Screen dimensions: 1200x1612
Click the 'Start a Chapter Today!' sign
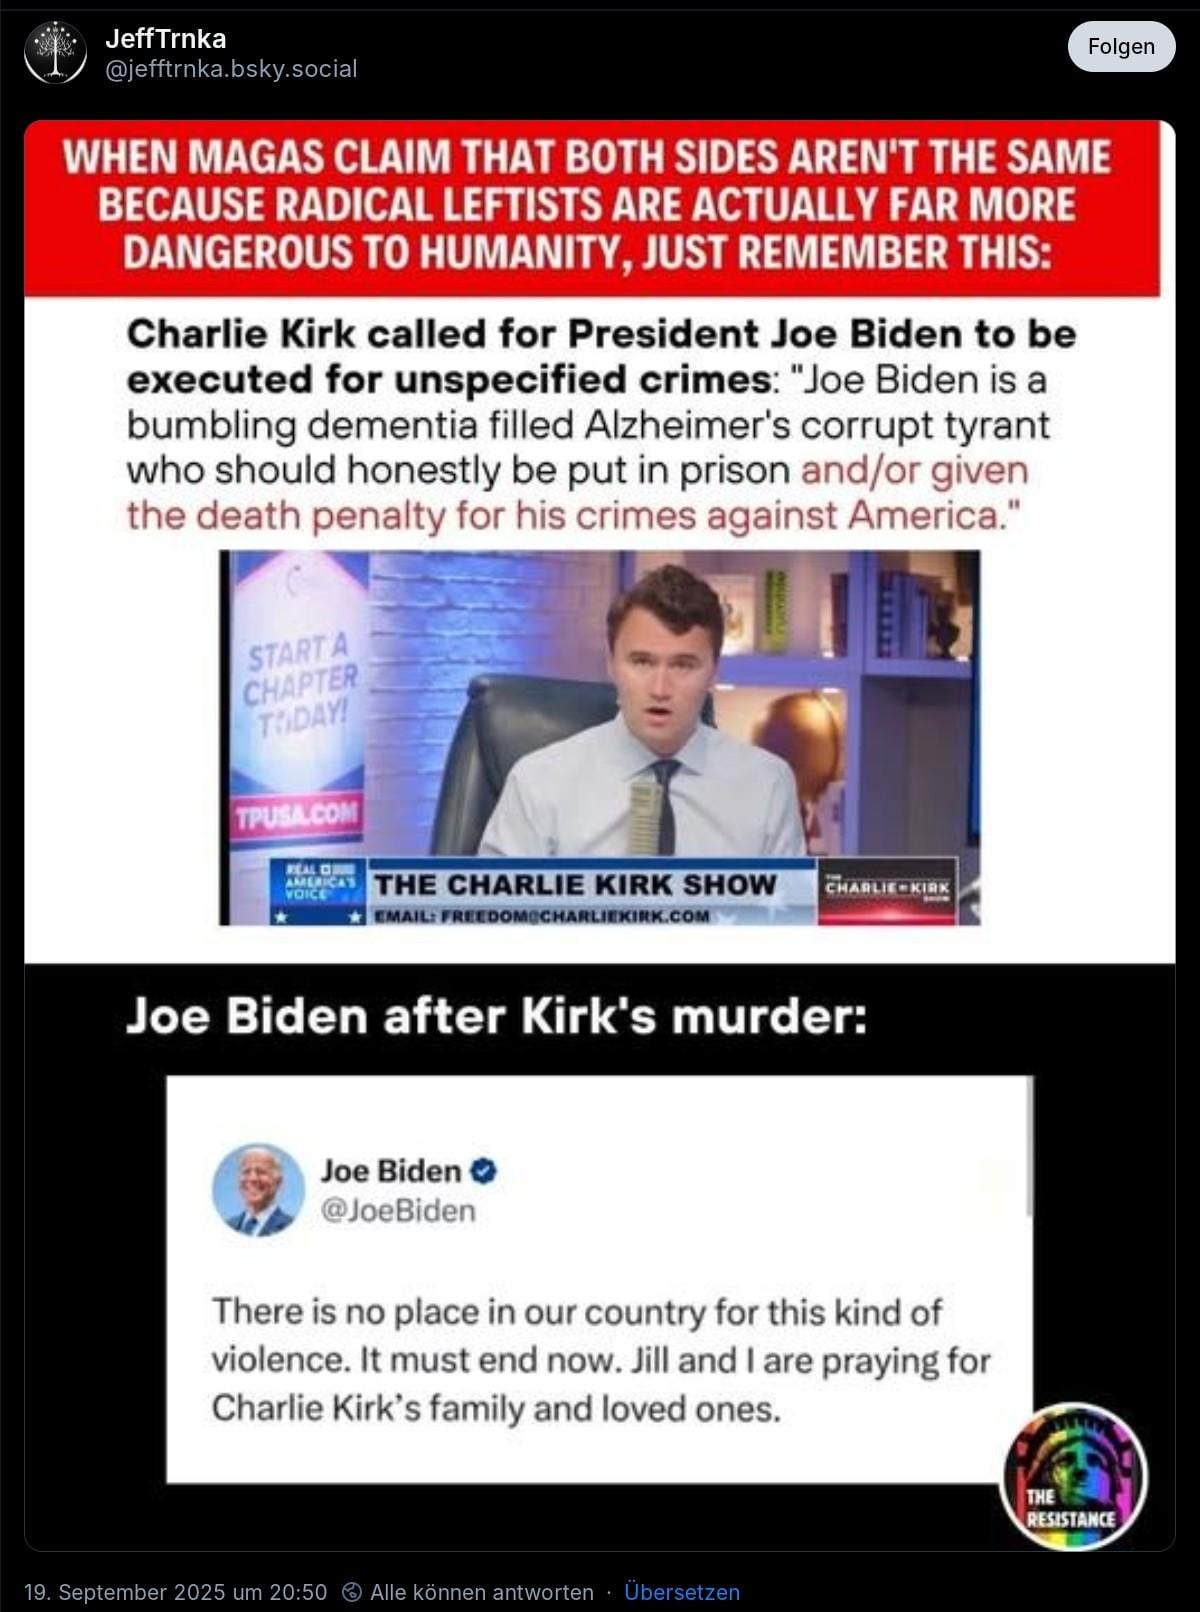[300, 686]
